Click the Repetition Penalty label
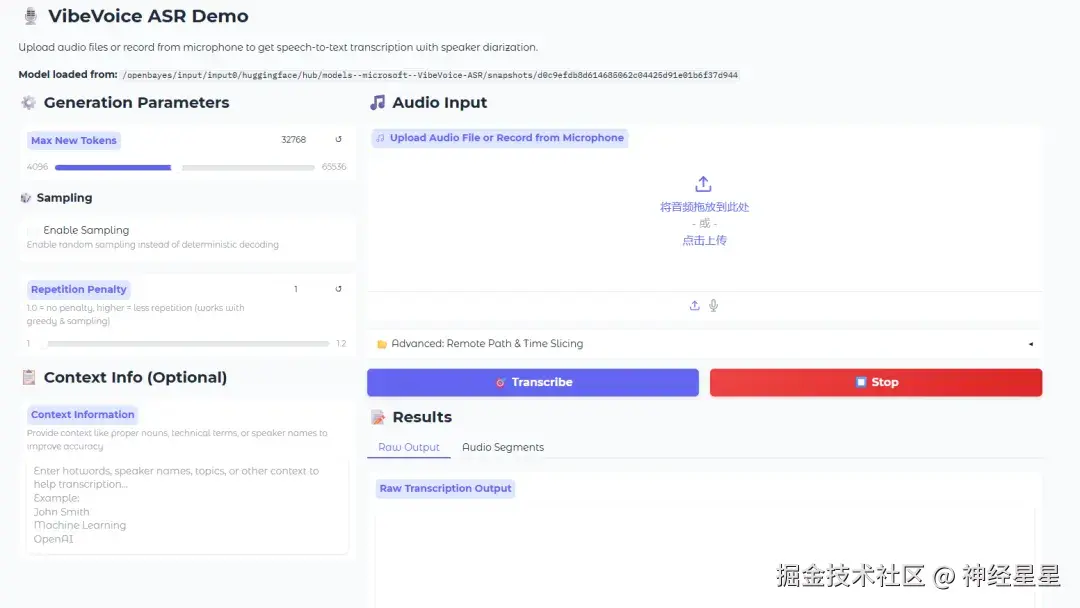Screen dimensions: 1080x608 pyautogui.click(x=79, y=289)
